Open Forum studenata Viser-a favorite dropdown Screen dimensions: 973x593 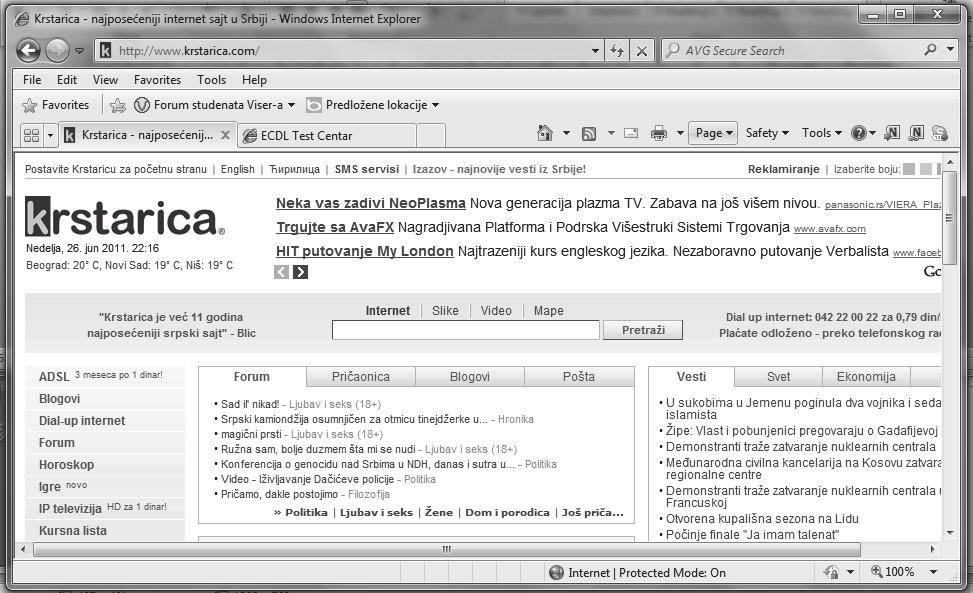(215, 105)
